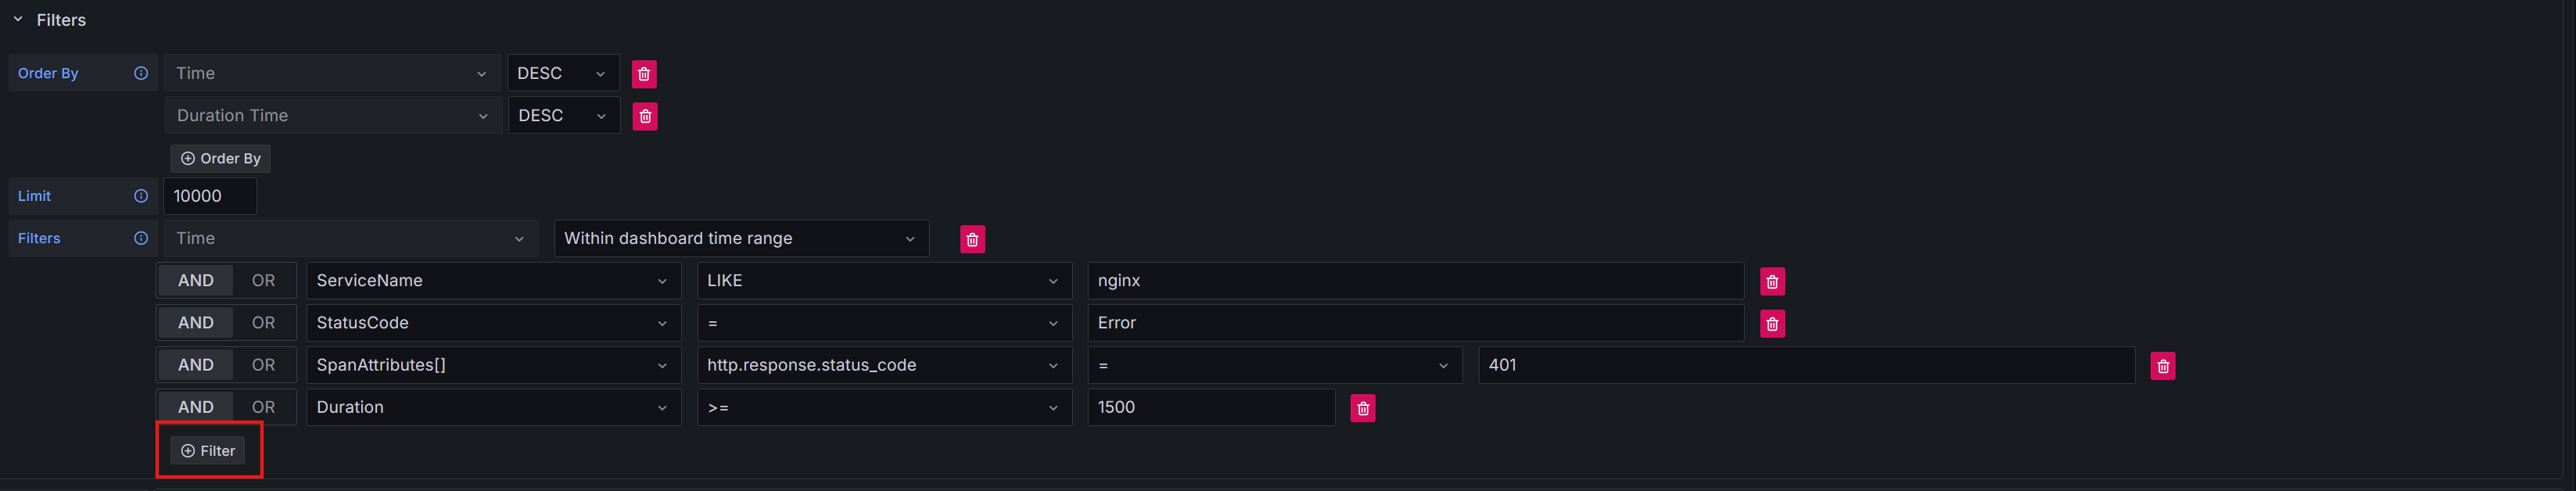Delete the StatusCode filter row
The width and height of the screenshot is (2576, 491).
point(1772,324)
